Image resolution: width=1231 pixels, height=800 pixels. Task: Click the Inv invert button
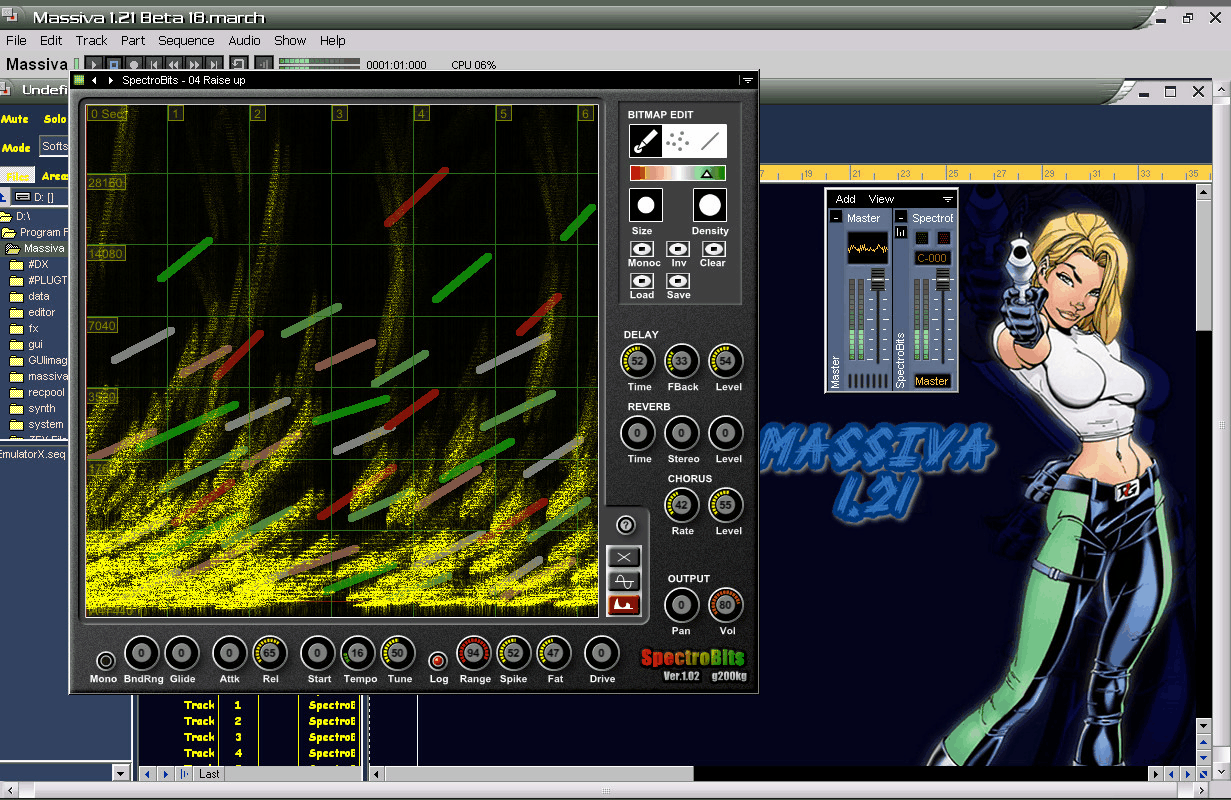coord(678,249)
